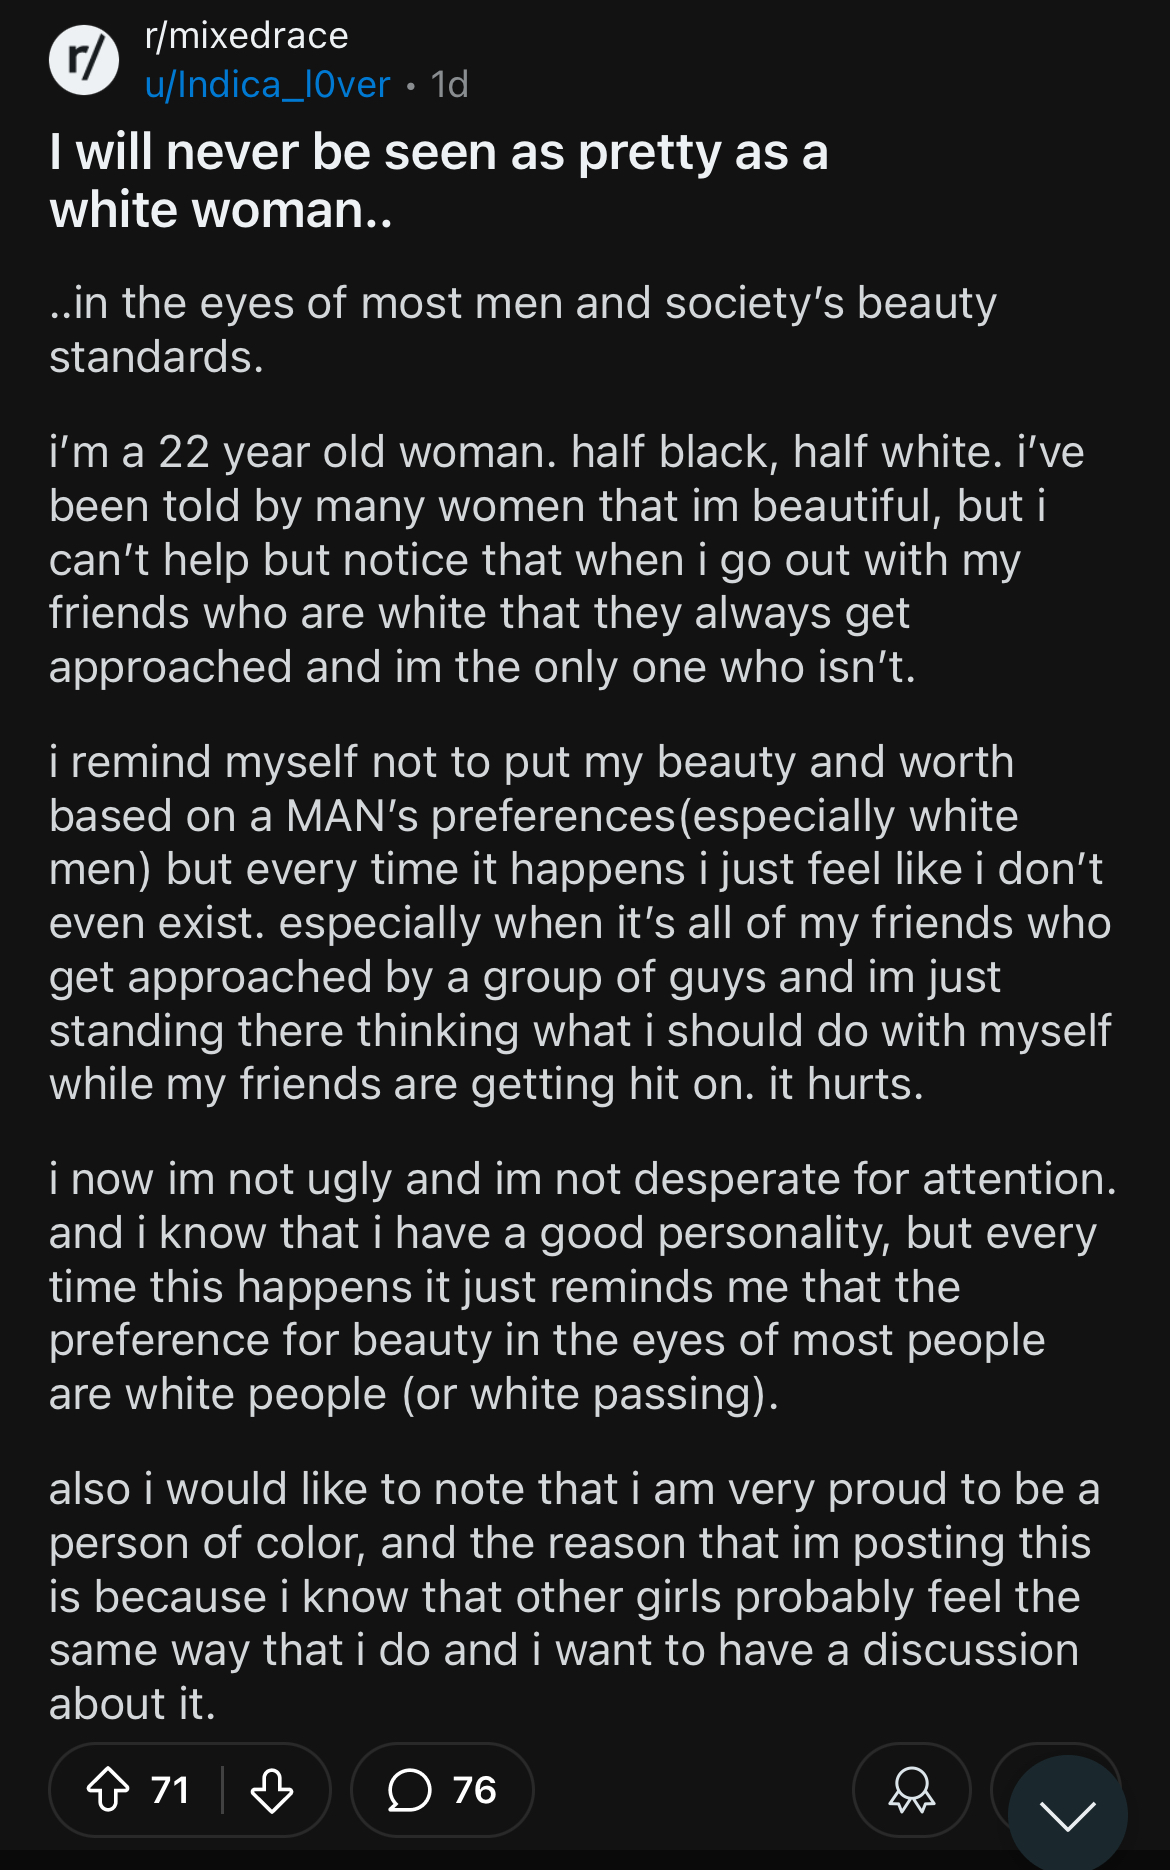Tap the r/ subreddit avatar circle
This screenshot has height=1870, width=1170.
84,60
